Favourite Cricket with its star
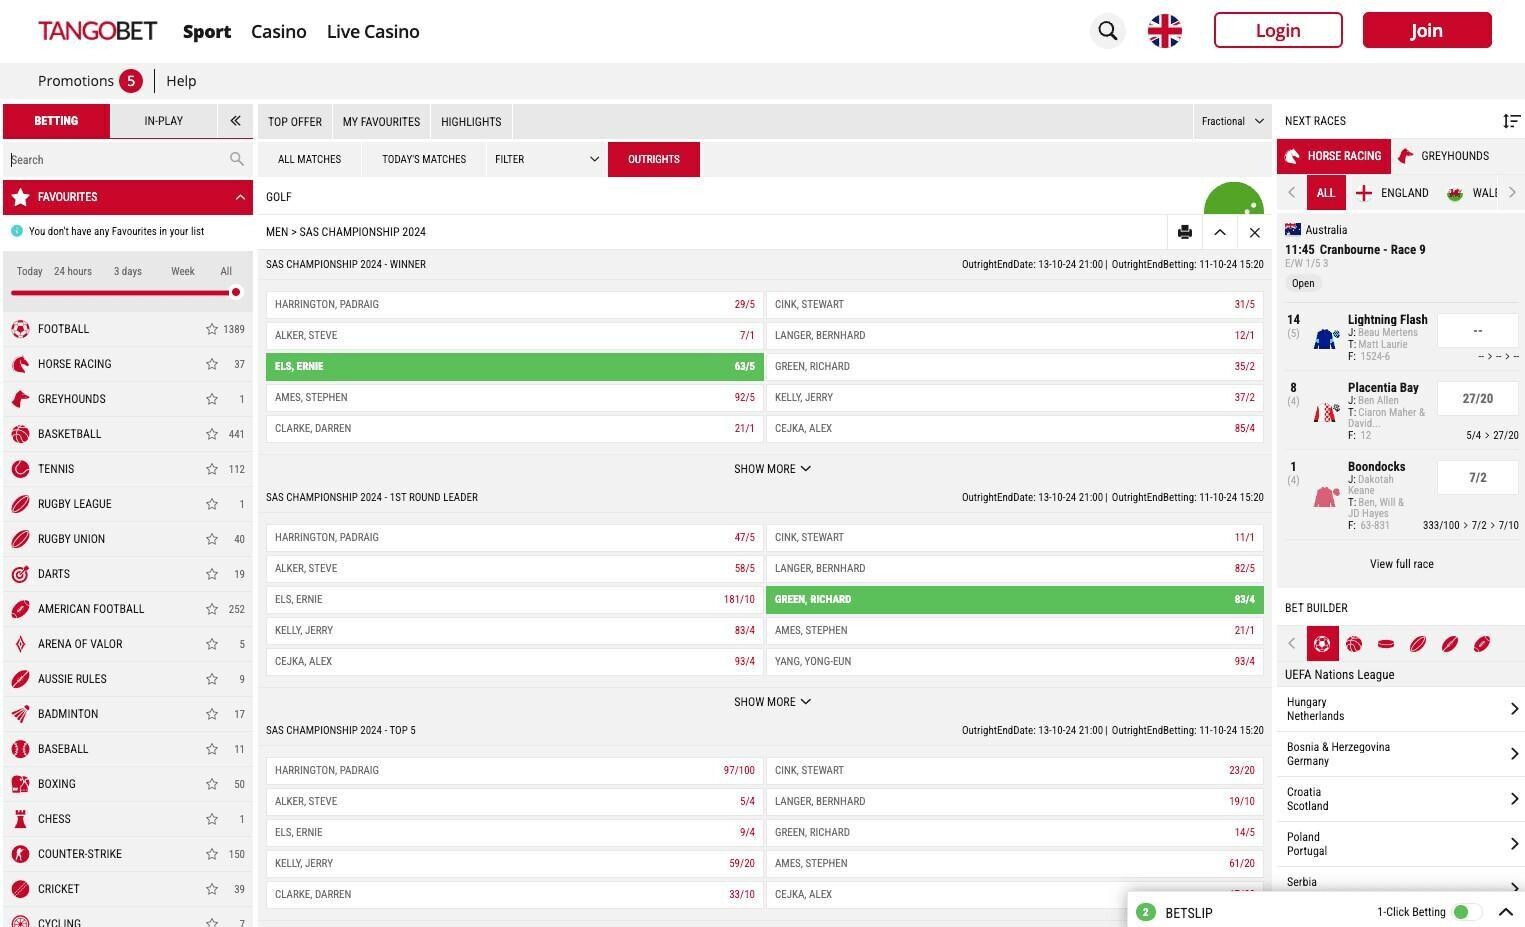Image resolution: width=1525 pixels, height=927 pixels. [x=212, y=889]
